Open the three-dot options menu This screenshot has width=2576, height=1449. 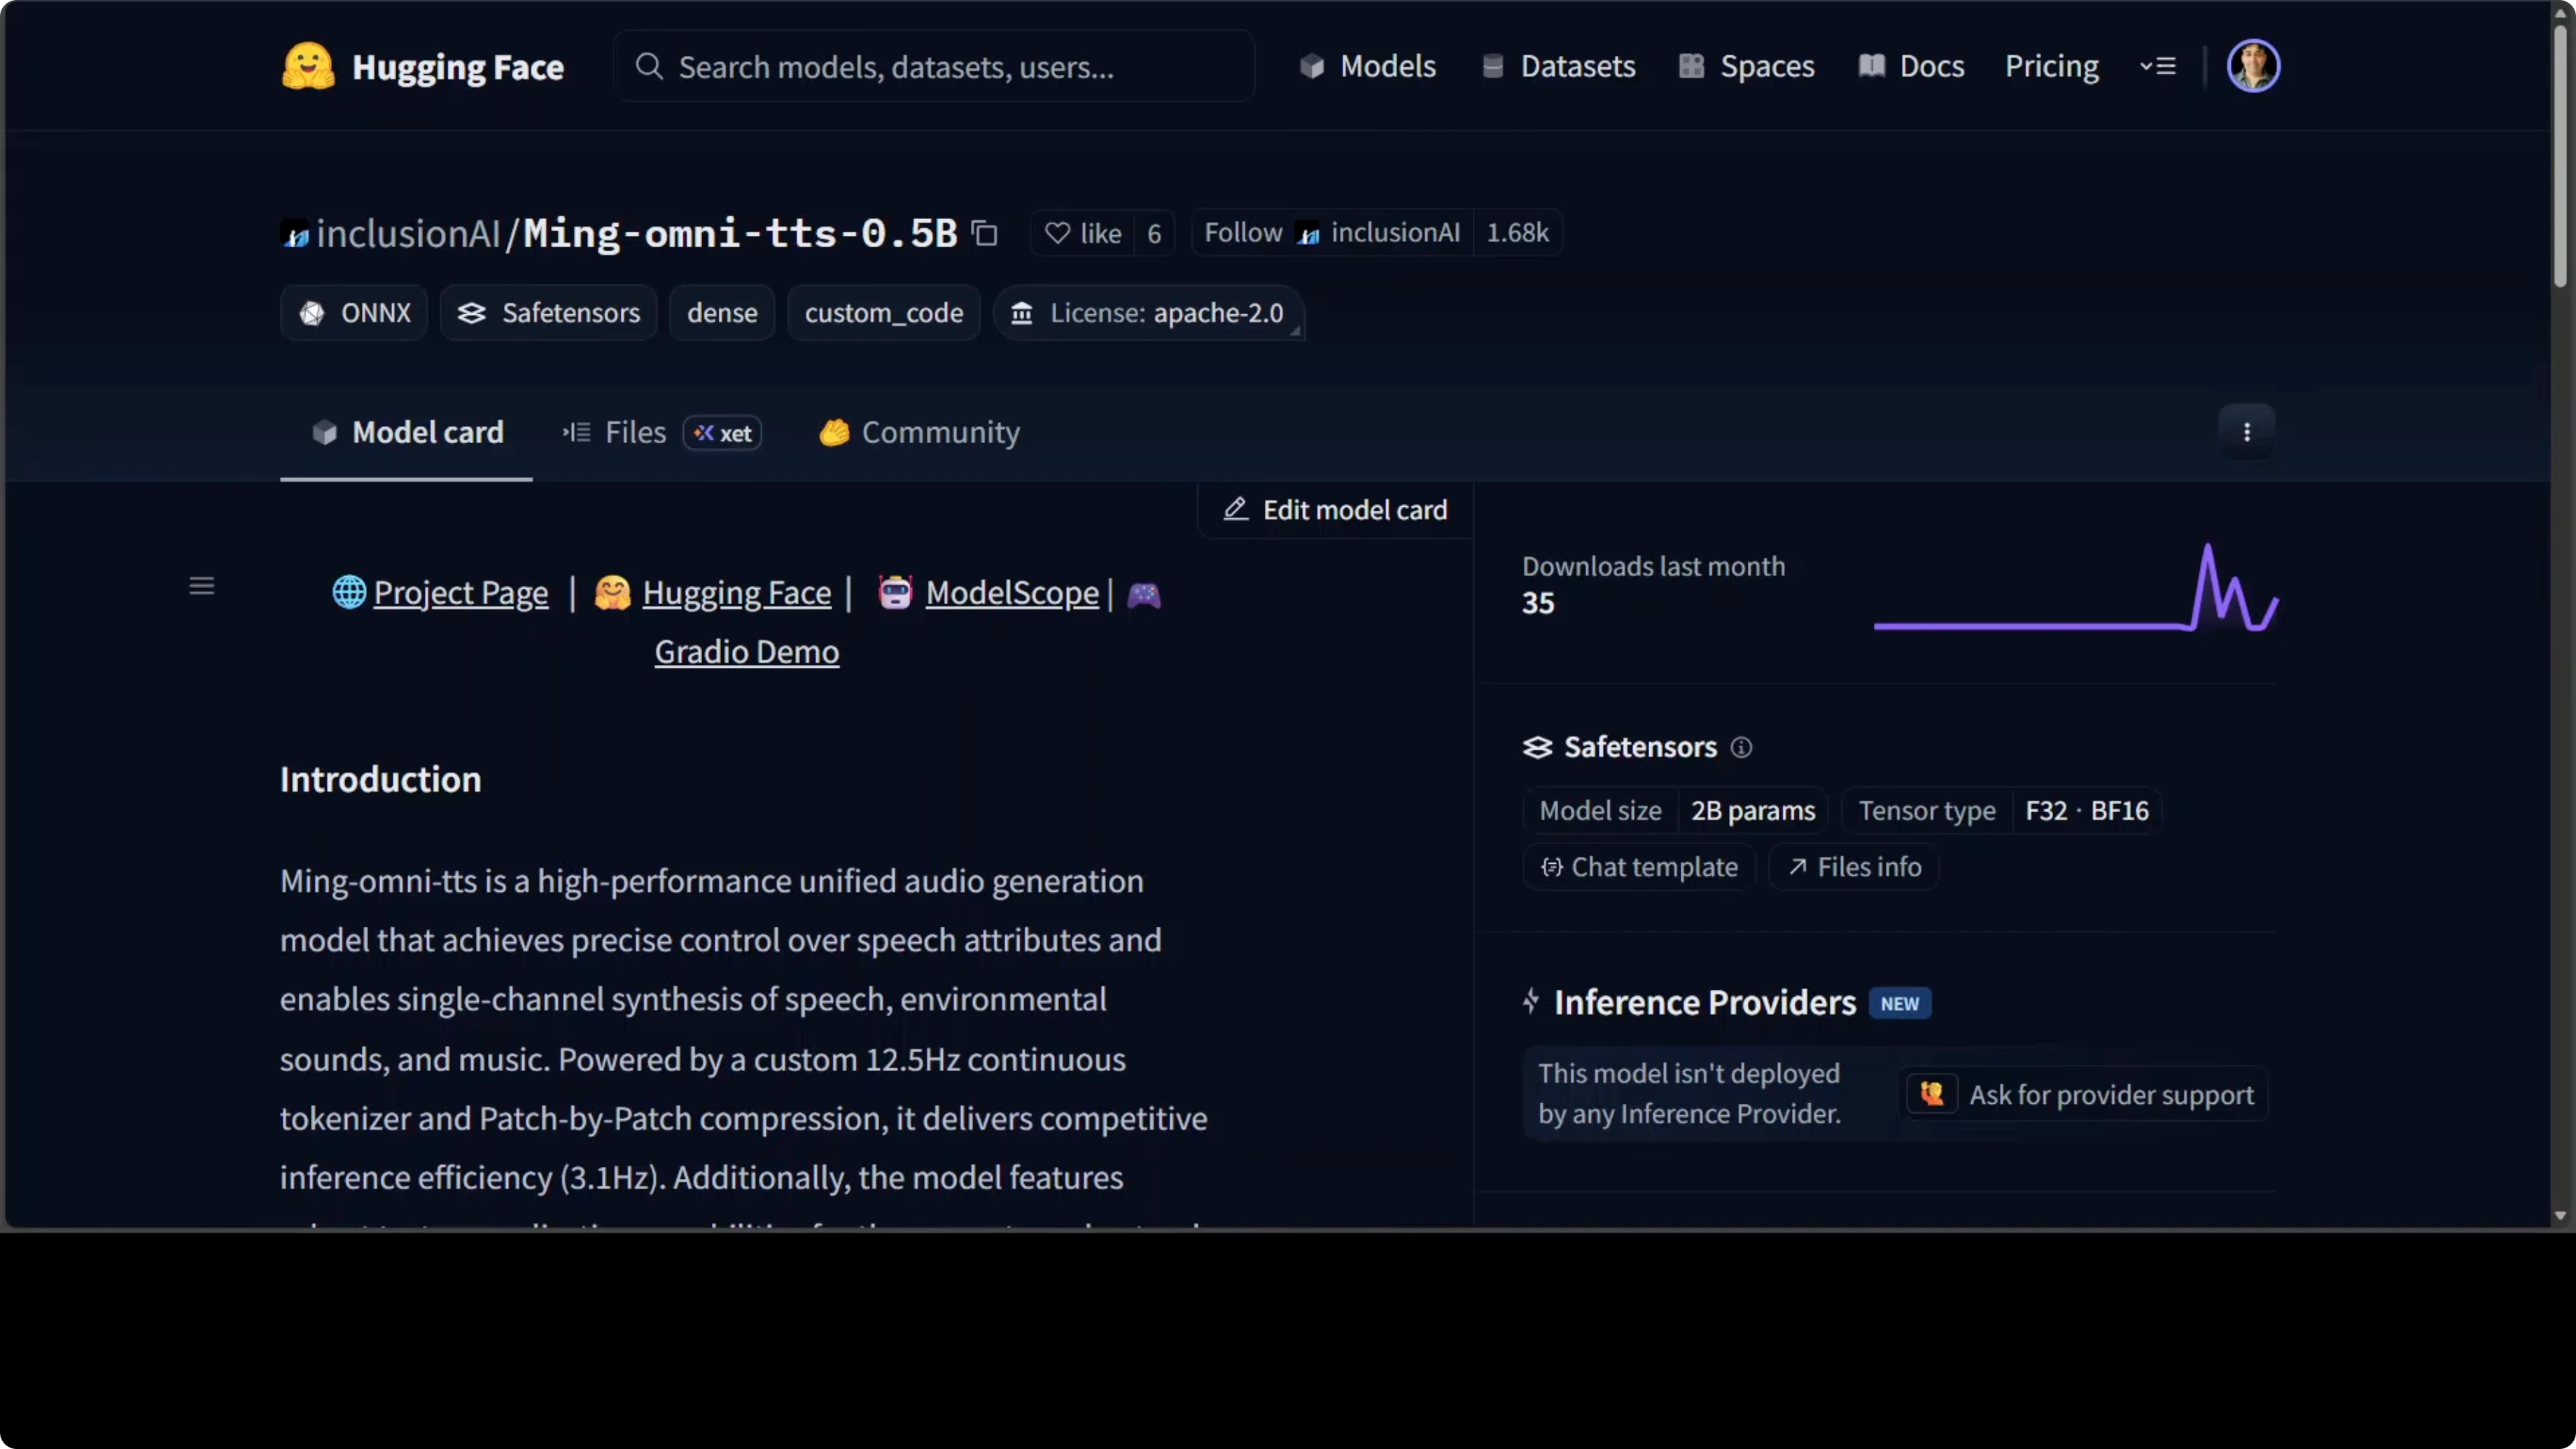click(x=2246, y=431)
